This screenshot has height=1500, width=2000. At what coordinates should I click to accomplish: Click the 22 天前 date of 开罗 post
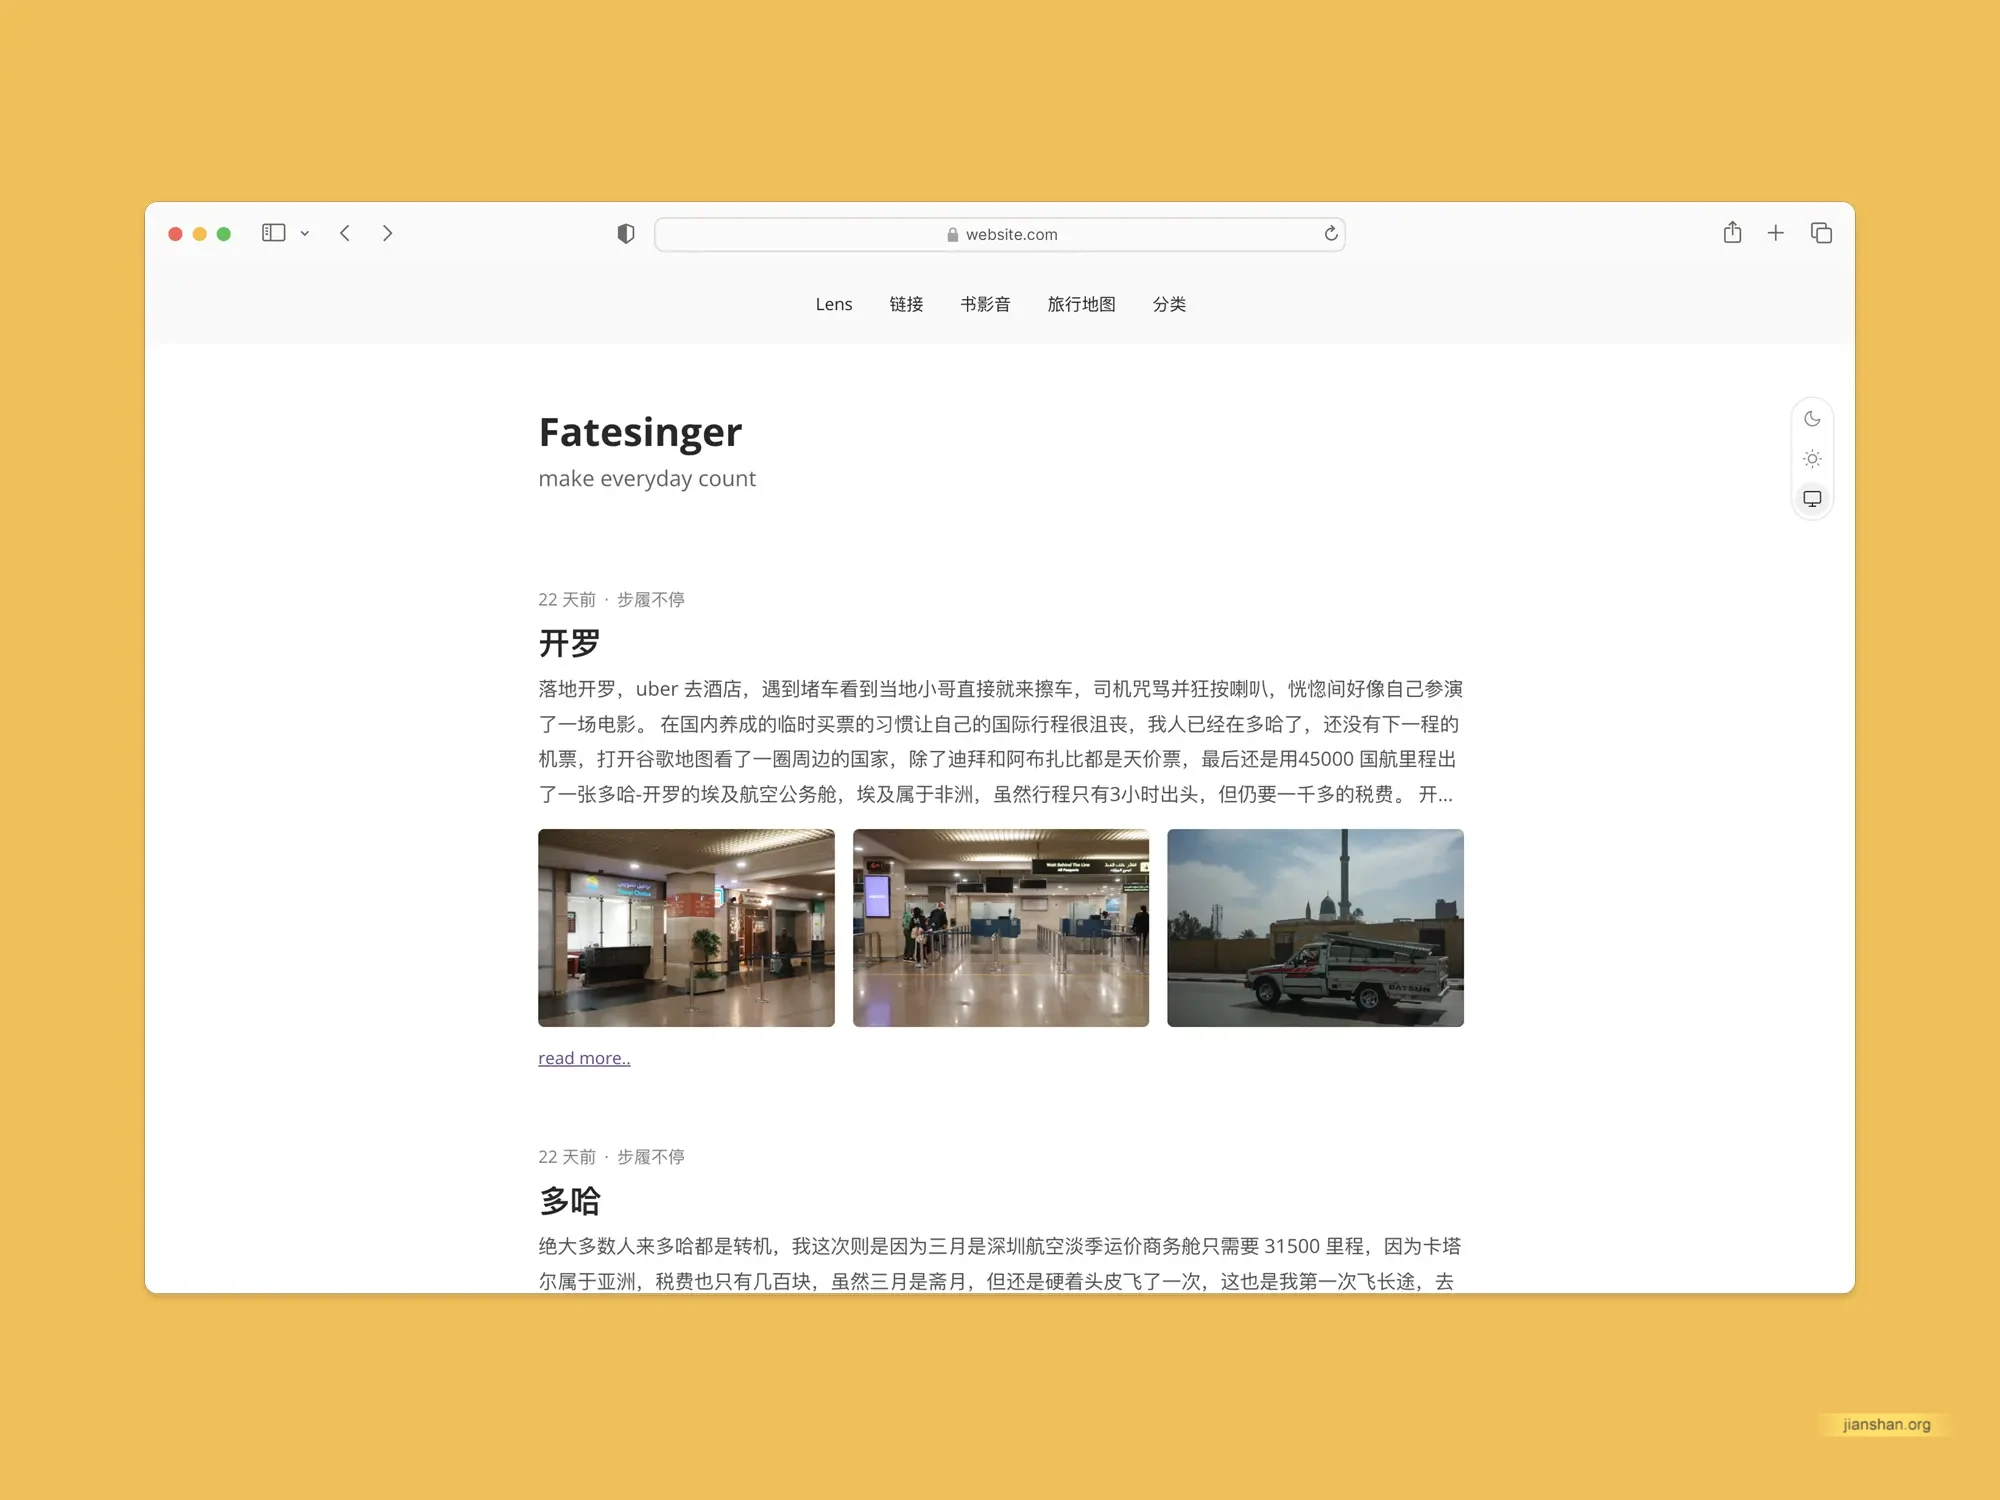point(567,599)
